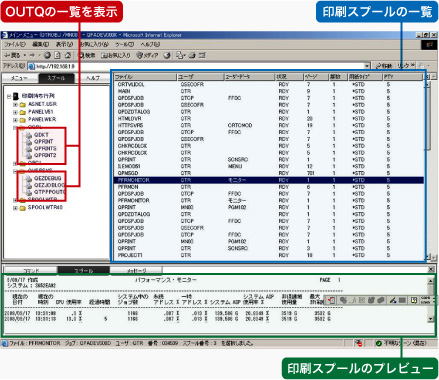Open the ファイル menu
The height and width of the screenshot is (380, 439).
15,44
